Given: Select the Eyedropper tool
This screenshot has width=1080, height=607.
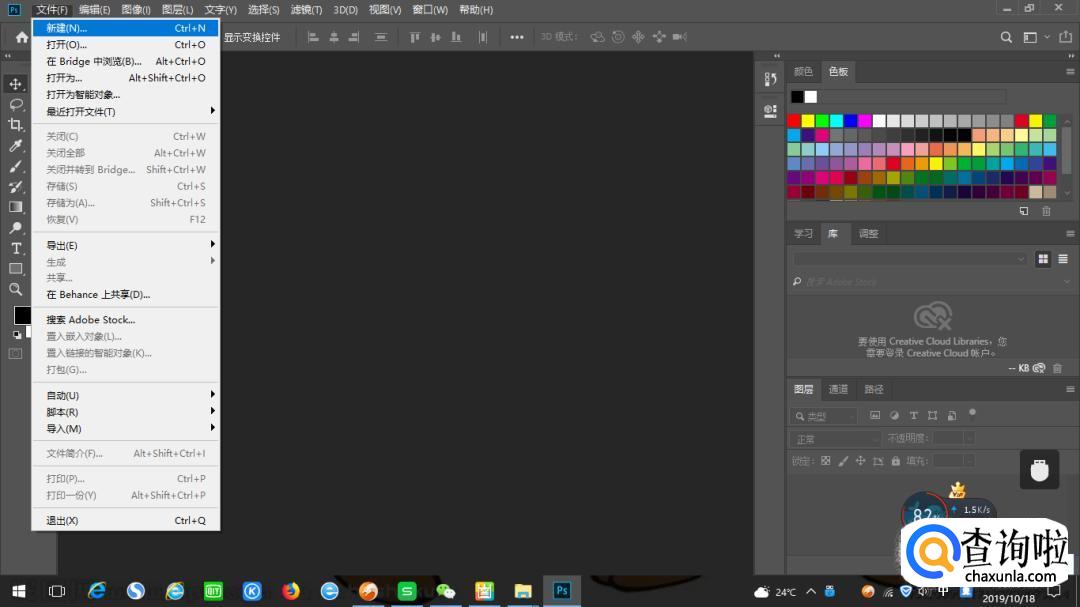Looking at the screenshot, I should 16,146.
